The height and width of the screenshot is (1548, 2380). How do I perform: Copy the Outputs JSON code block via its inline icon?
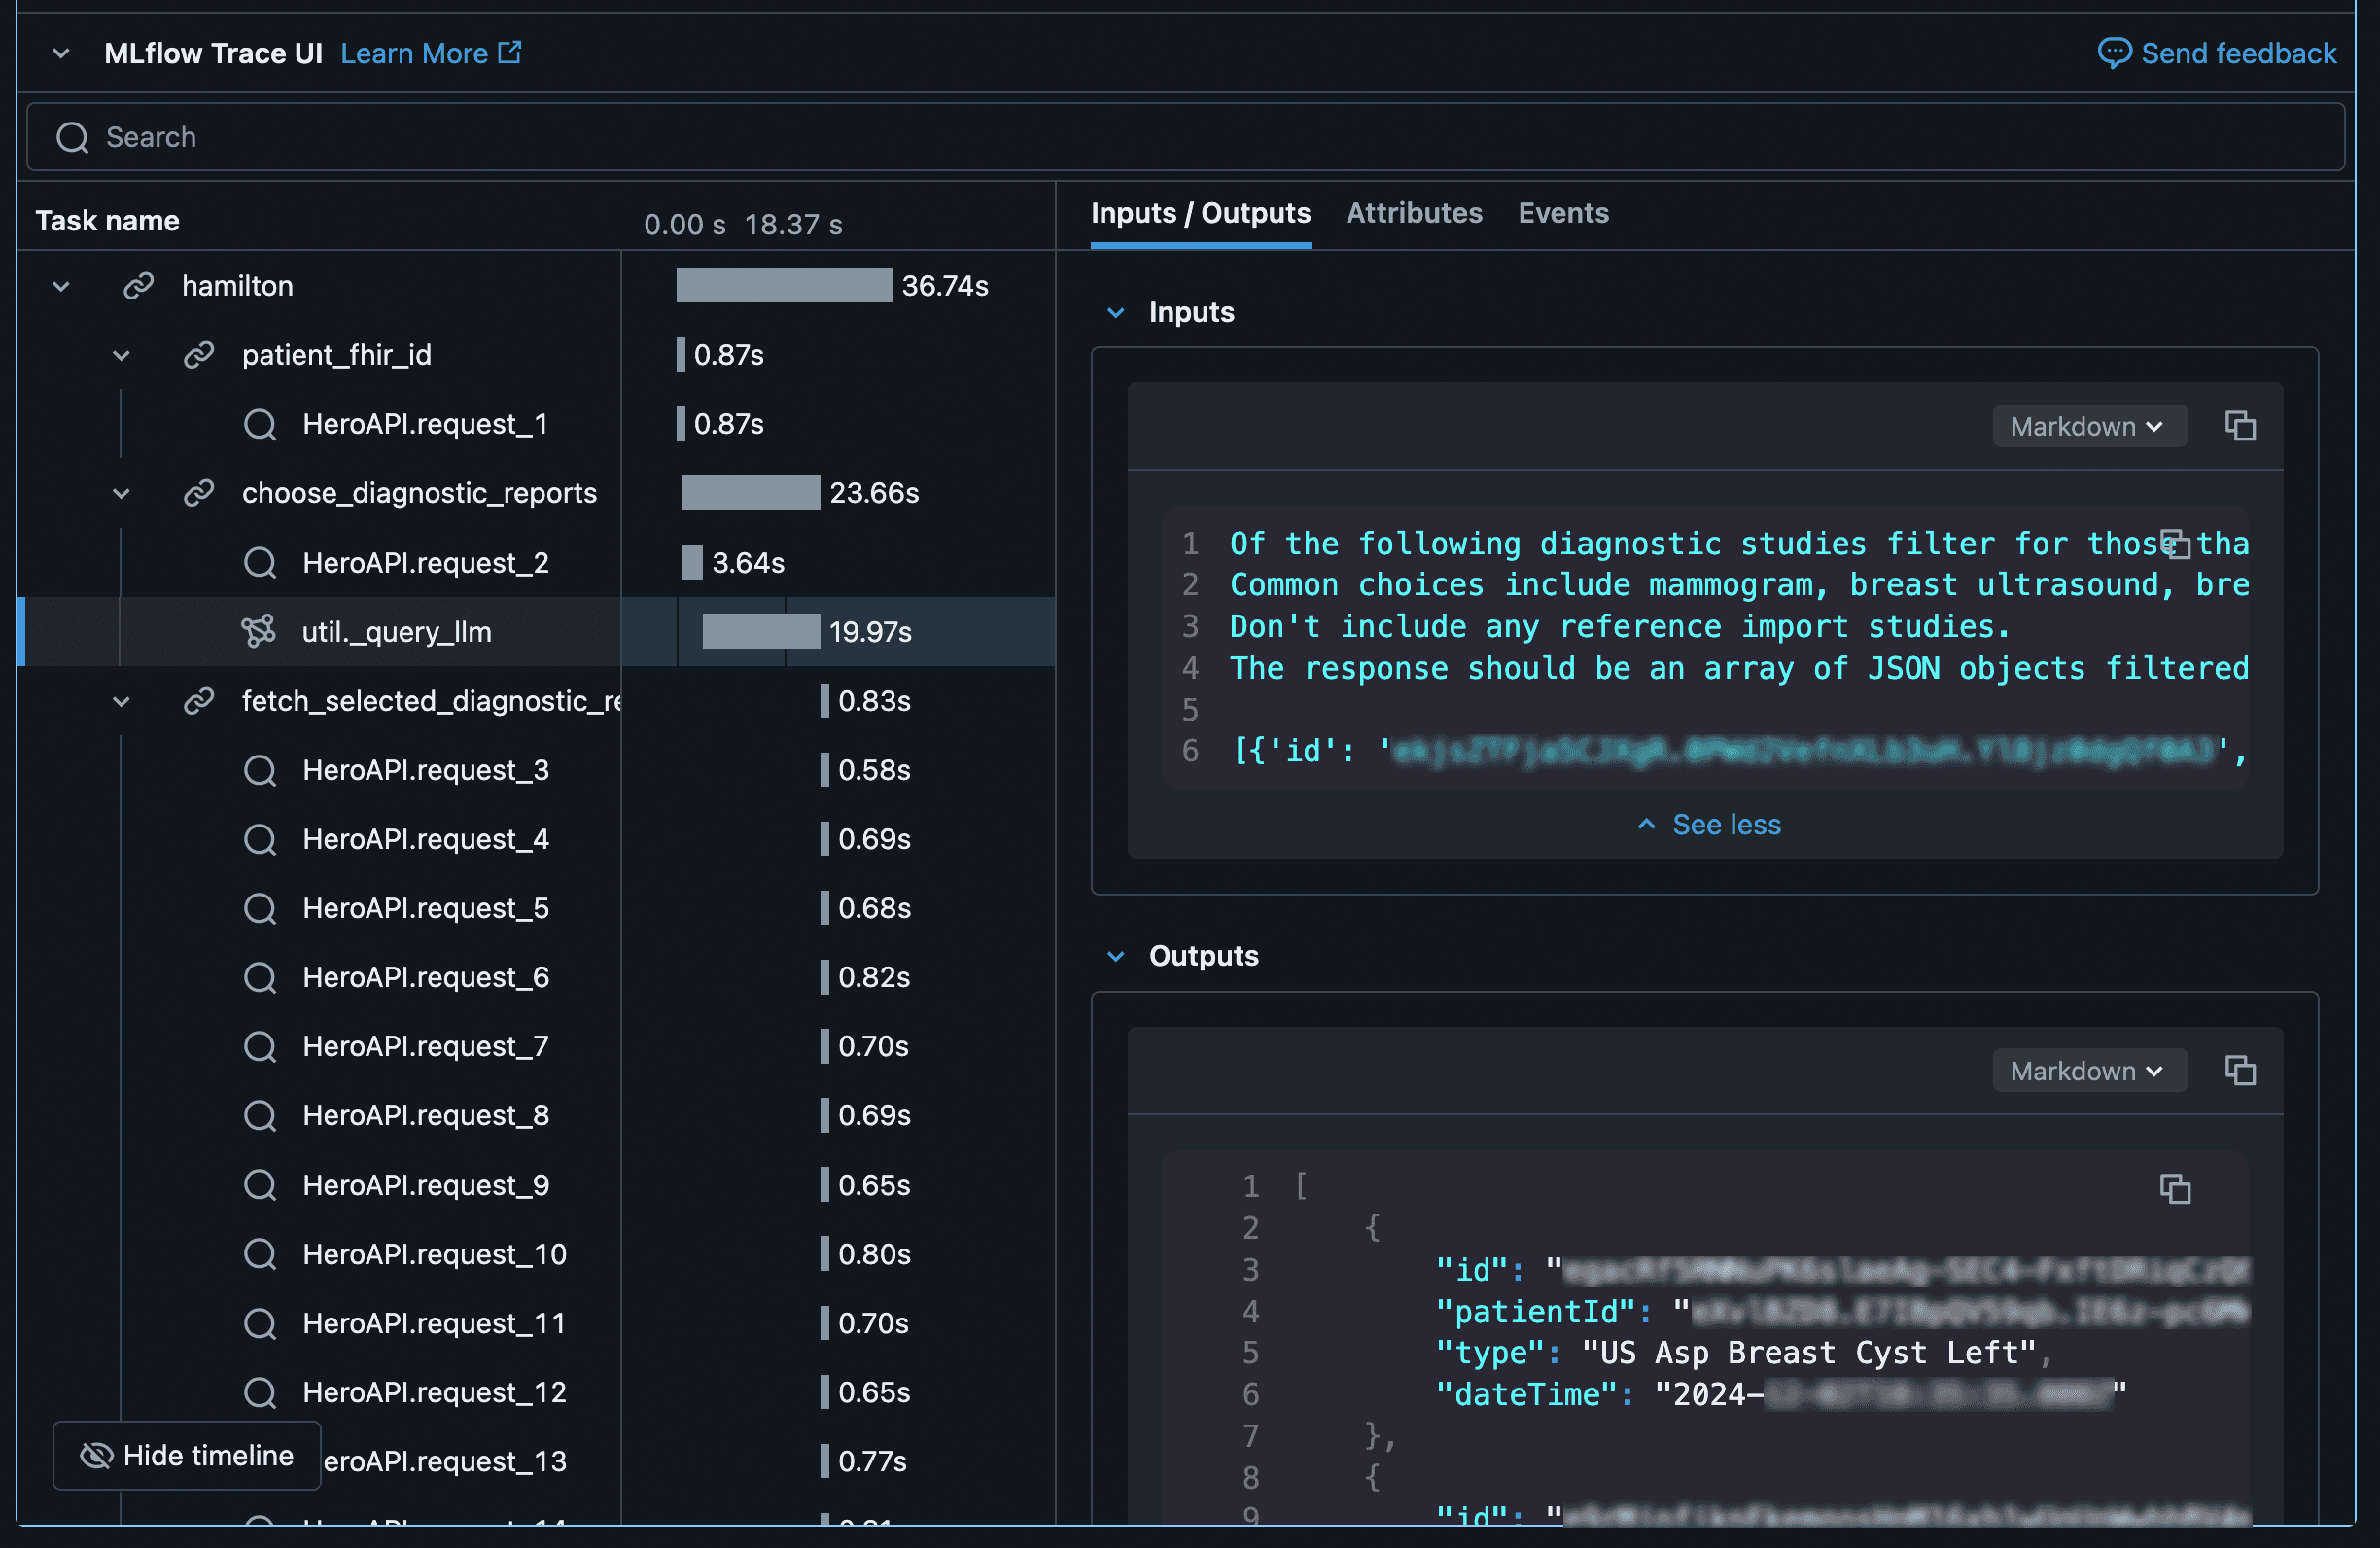tap(2175, 1189)
